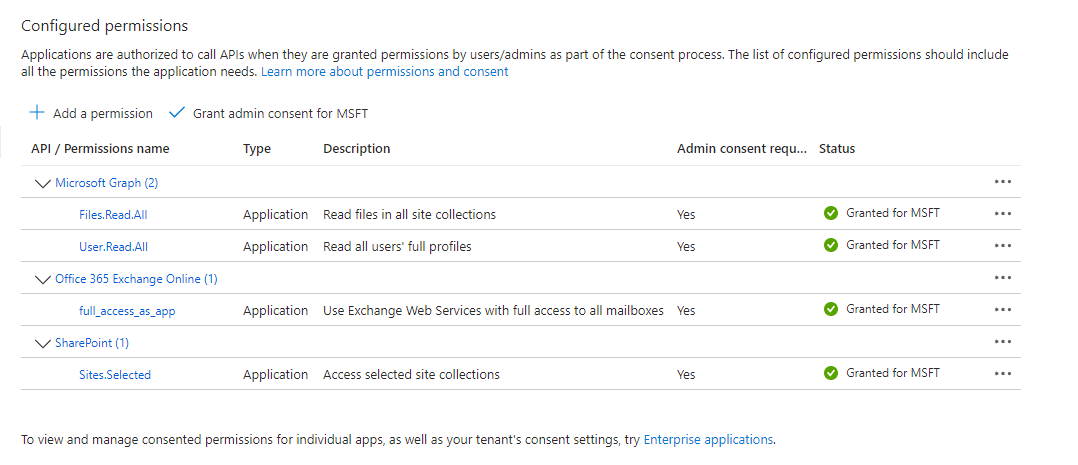Open the User.Read.All permission link
Viewport: 1078px width, 465px height.
tap(113, 246)
